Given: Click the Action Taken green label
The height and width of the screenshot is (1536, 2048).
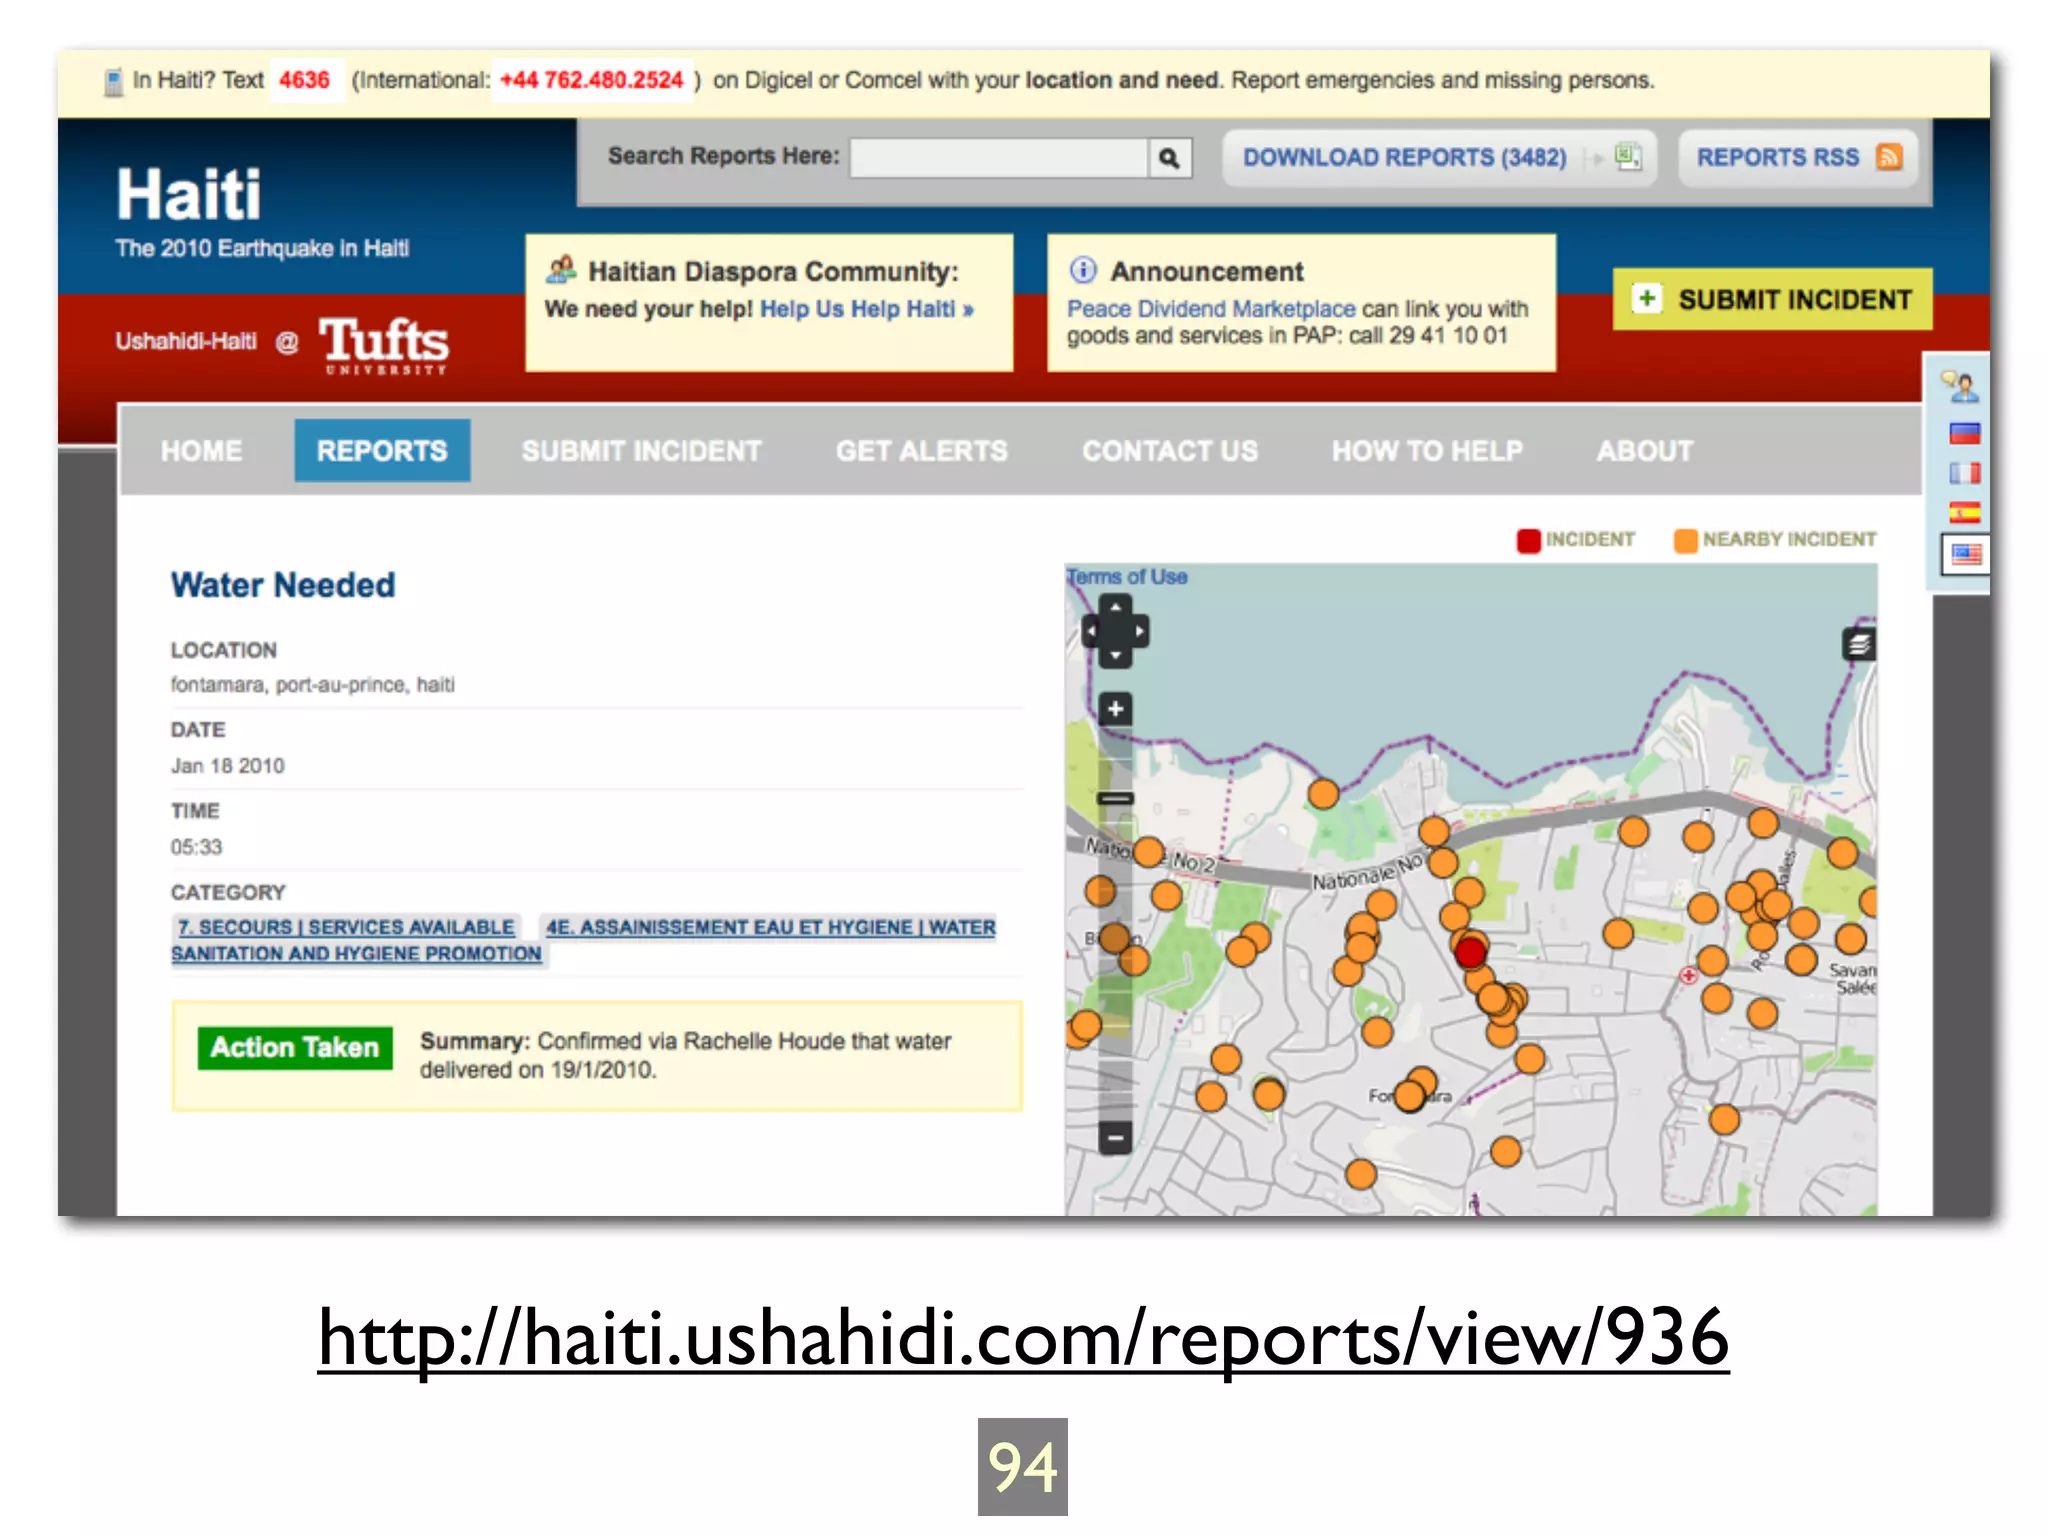Looking at the screenshot, I should click(295, 1047).
